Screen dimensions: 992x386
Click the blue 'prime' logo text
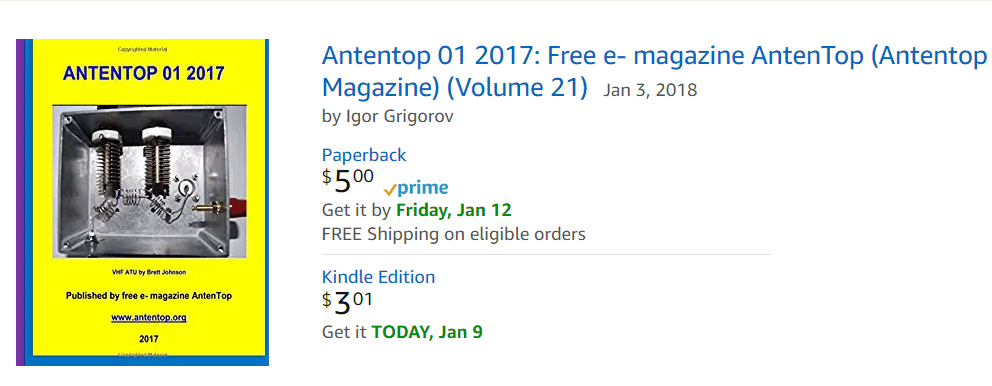tap(423, 188)
